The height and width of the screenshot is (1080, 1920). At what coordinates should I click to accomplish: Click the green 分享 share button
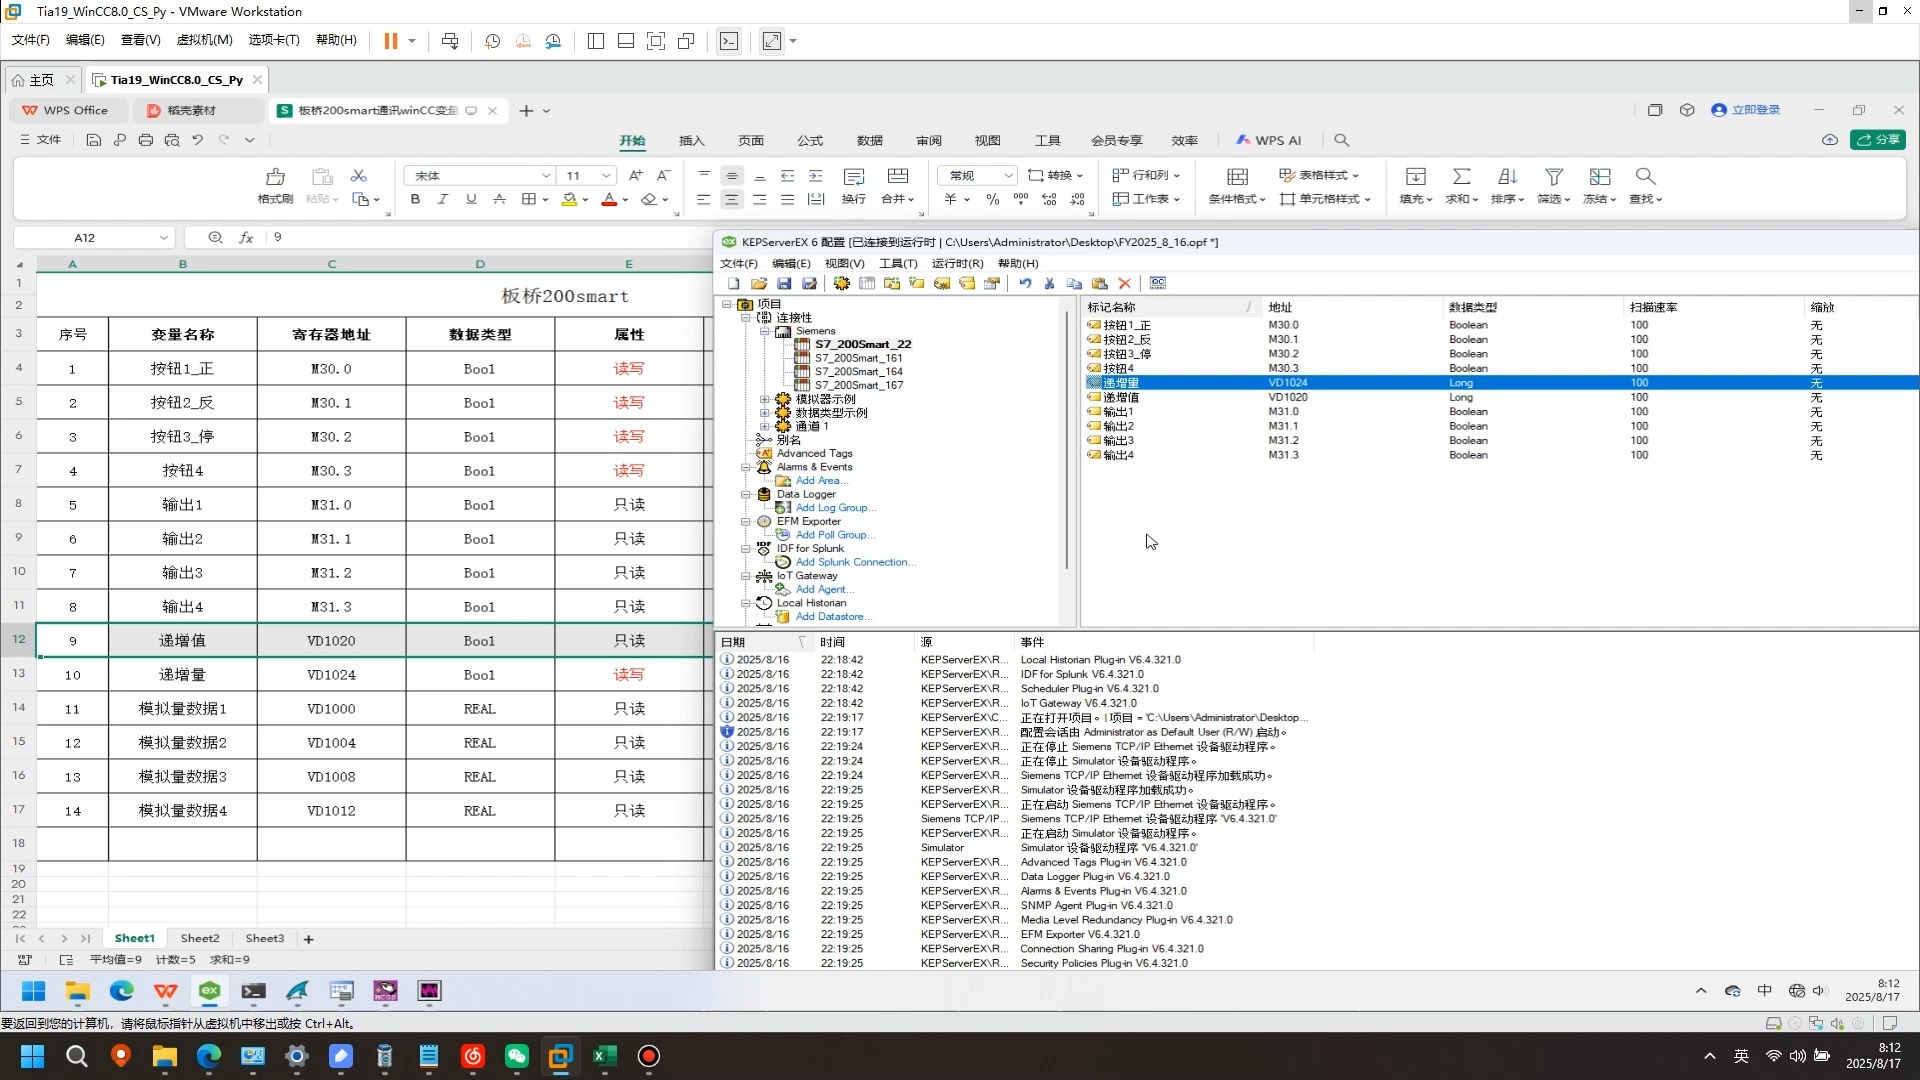click(x=1878, y=140)
